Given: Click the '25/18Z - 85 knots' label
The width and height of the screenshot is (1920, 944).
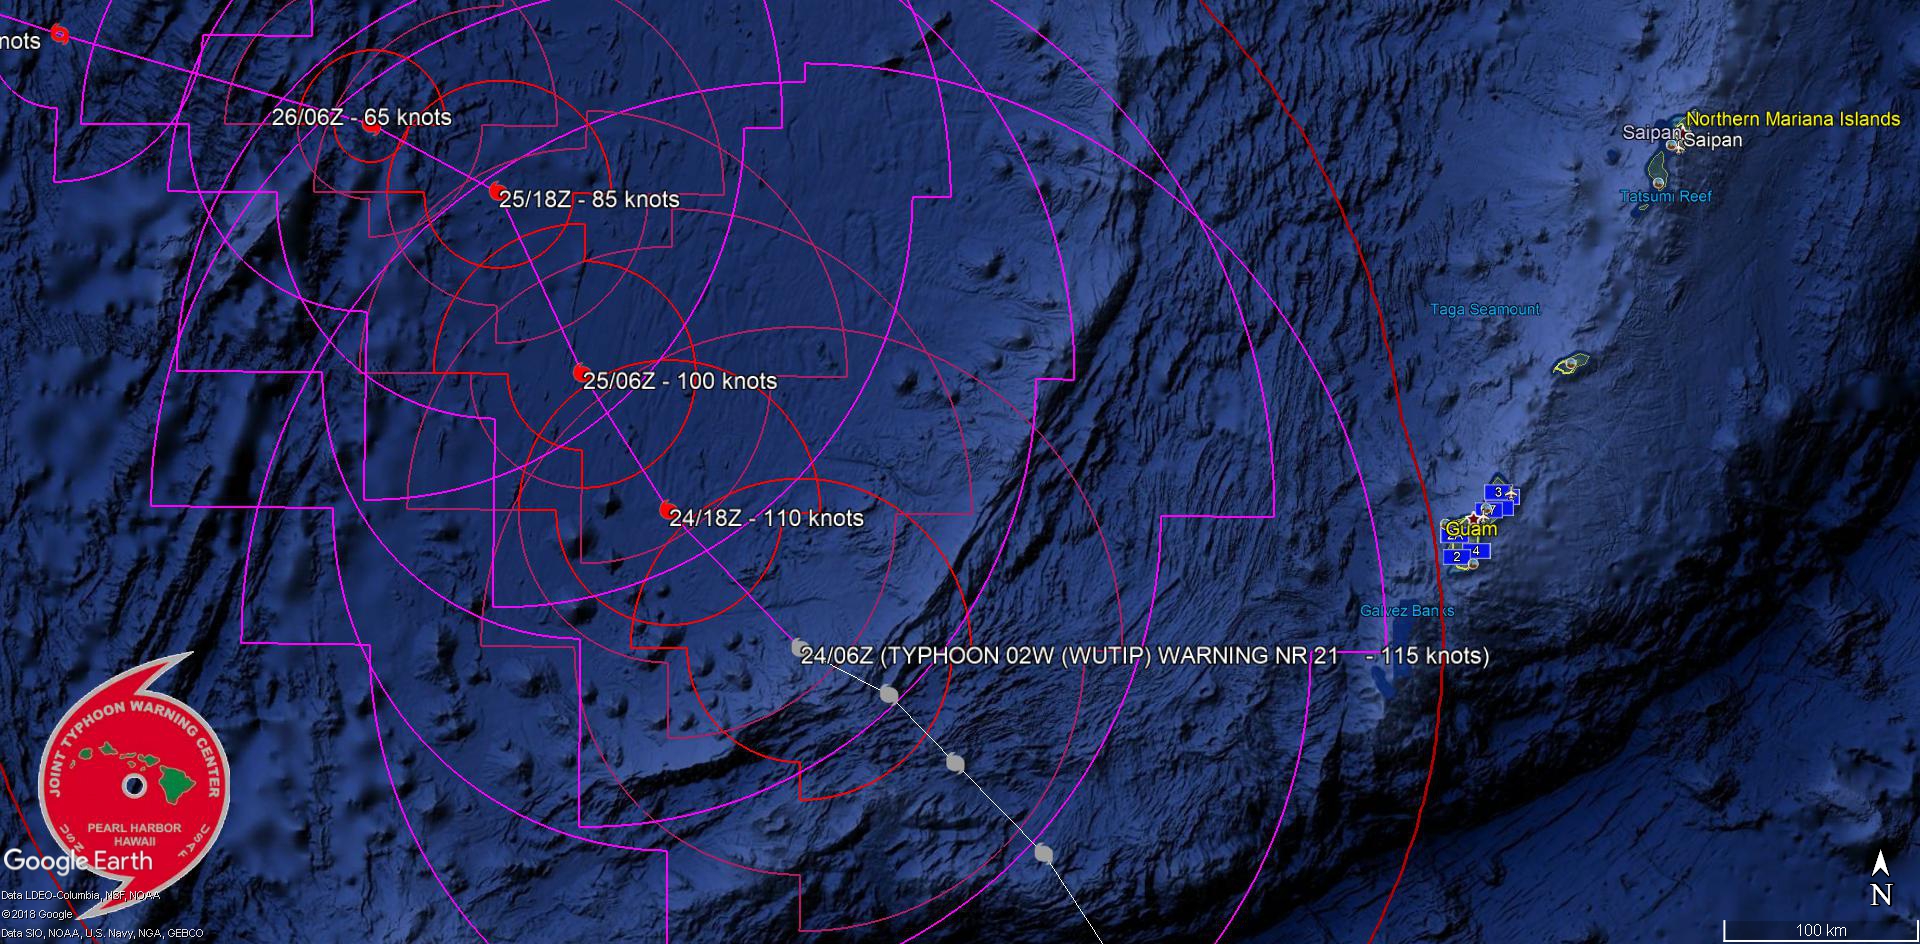Looking at the screenshot, I should coord(589,199).
